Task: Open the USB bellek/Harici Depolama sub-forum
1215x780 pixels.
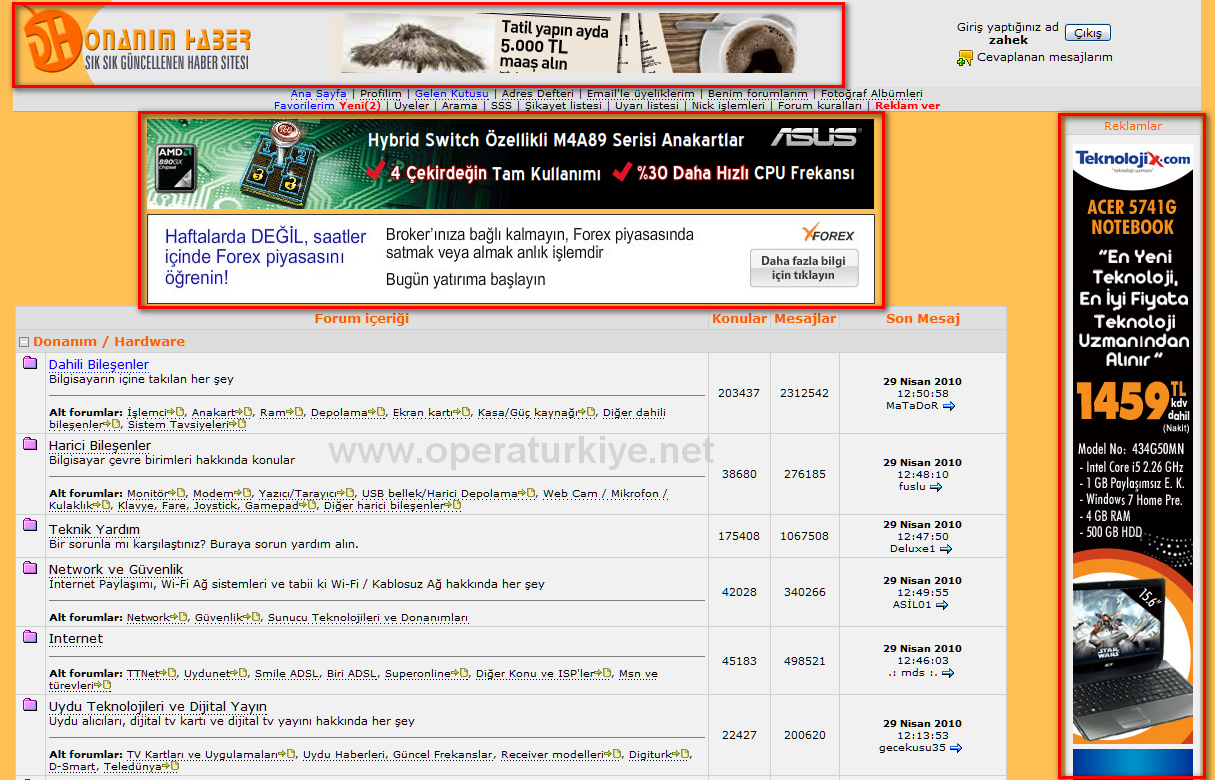Action: [x=440, y=494]
